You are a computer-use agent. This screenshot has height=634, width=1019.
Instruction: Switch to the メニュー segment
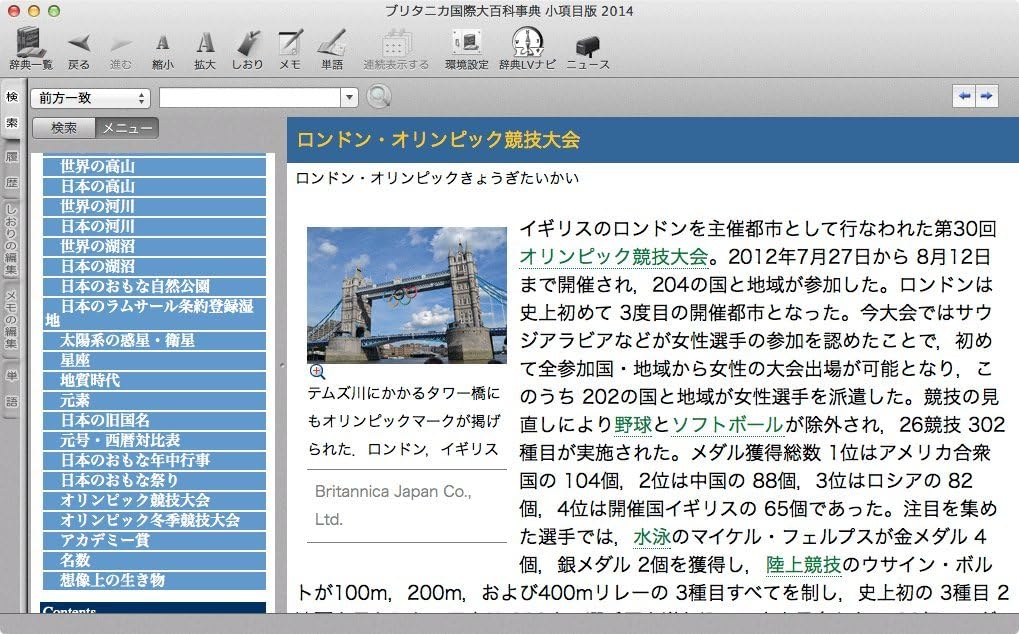pyautogui.click(x=127, y=128)
